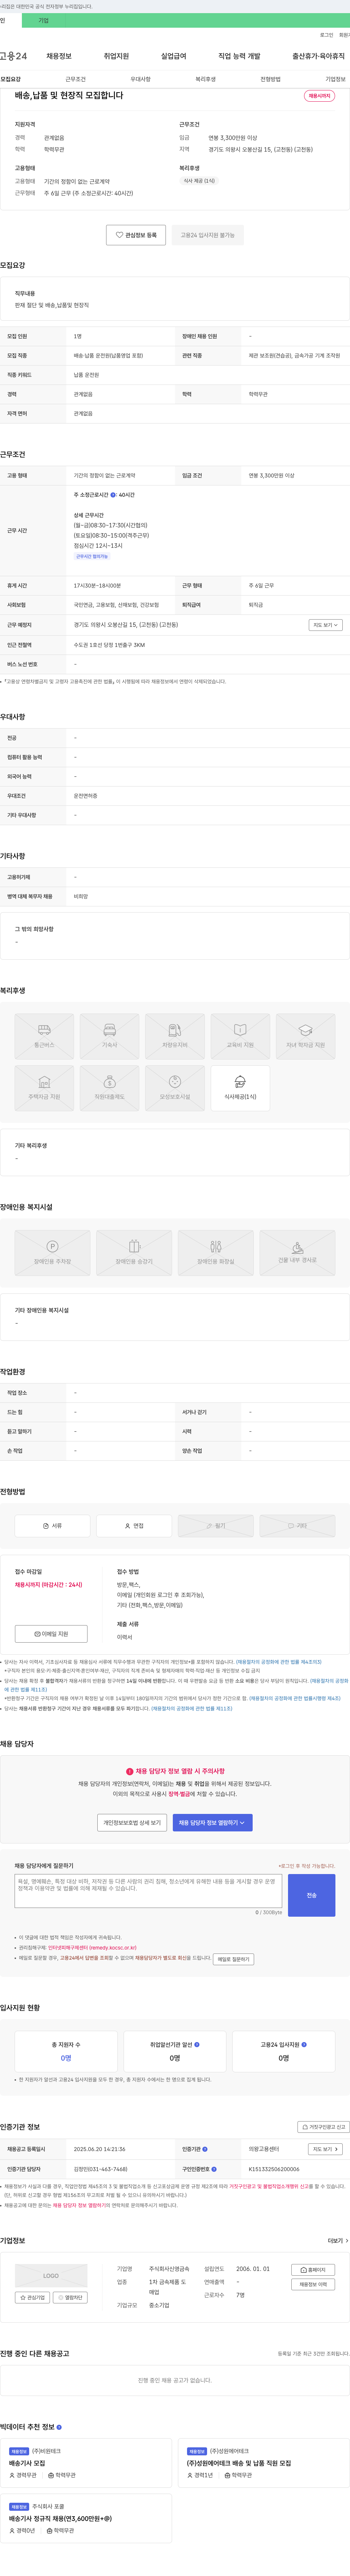
Task: Click the 관심정보 등록 heart button
Action: [x=136, y=235]
